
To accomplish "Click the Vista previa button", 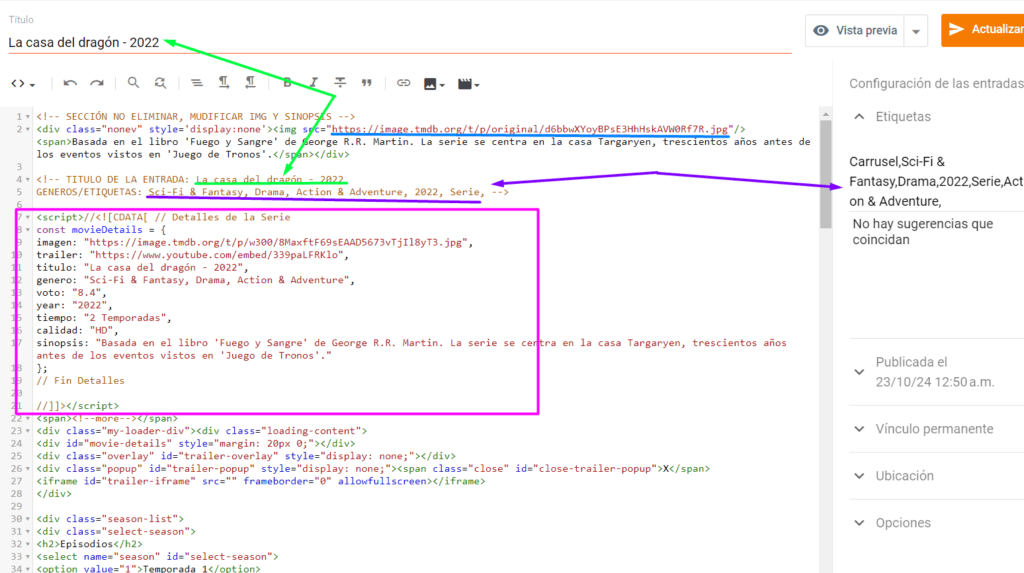I will [855, 31].
